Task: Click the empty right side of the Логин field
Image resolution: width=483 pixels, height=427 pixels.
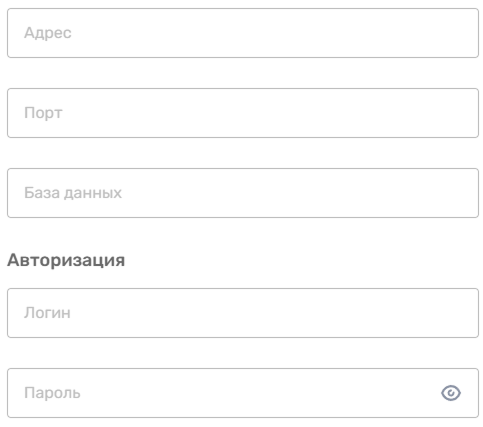Action: click(x=367, y=313)
